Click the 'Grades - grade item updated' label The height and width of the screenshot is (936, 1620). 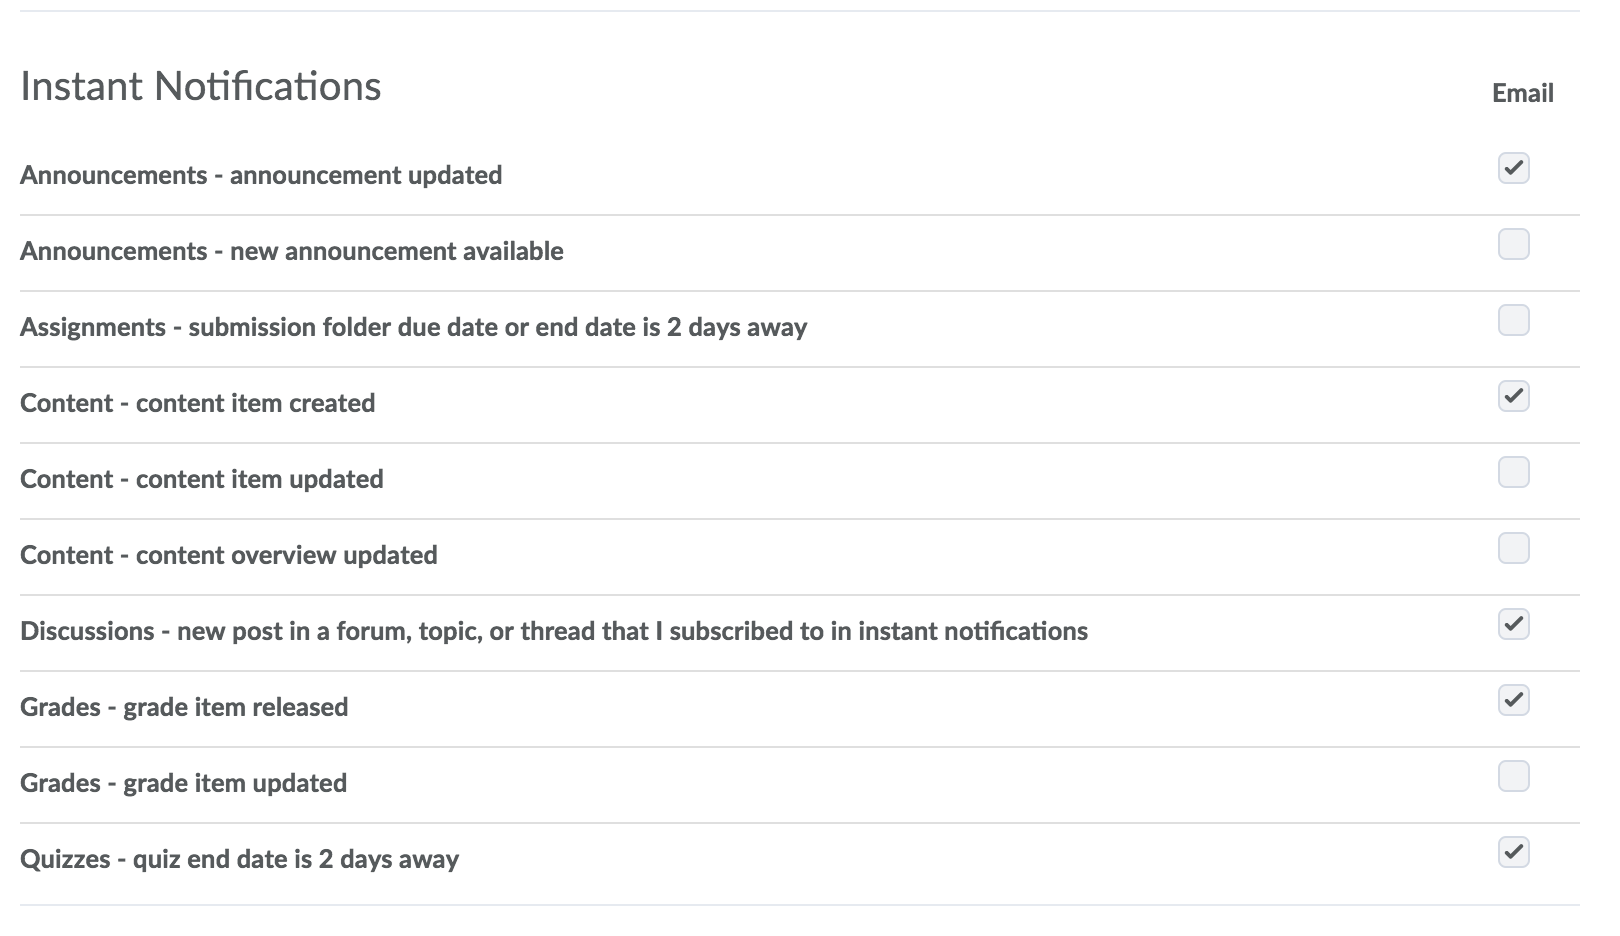point(183,783)
